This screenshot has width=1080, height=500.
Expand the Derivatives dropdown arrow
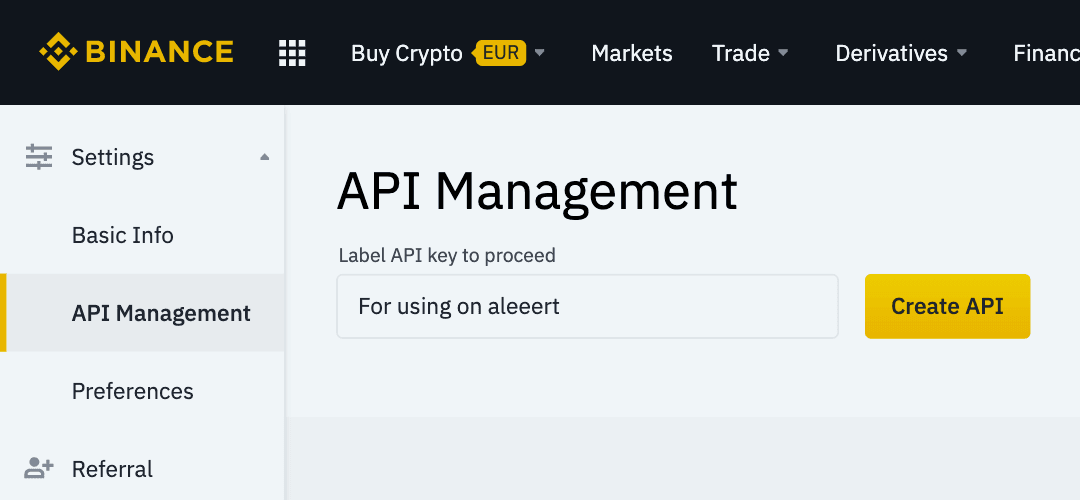(x=962, y=53)
